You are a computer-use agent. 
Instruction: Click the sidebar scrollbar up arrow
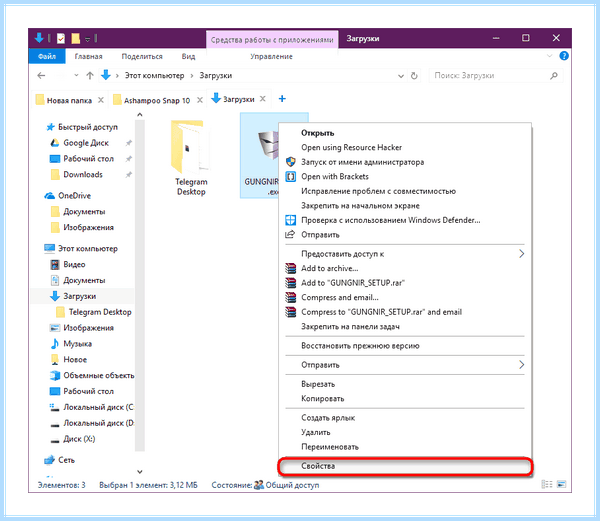point(140,114)
